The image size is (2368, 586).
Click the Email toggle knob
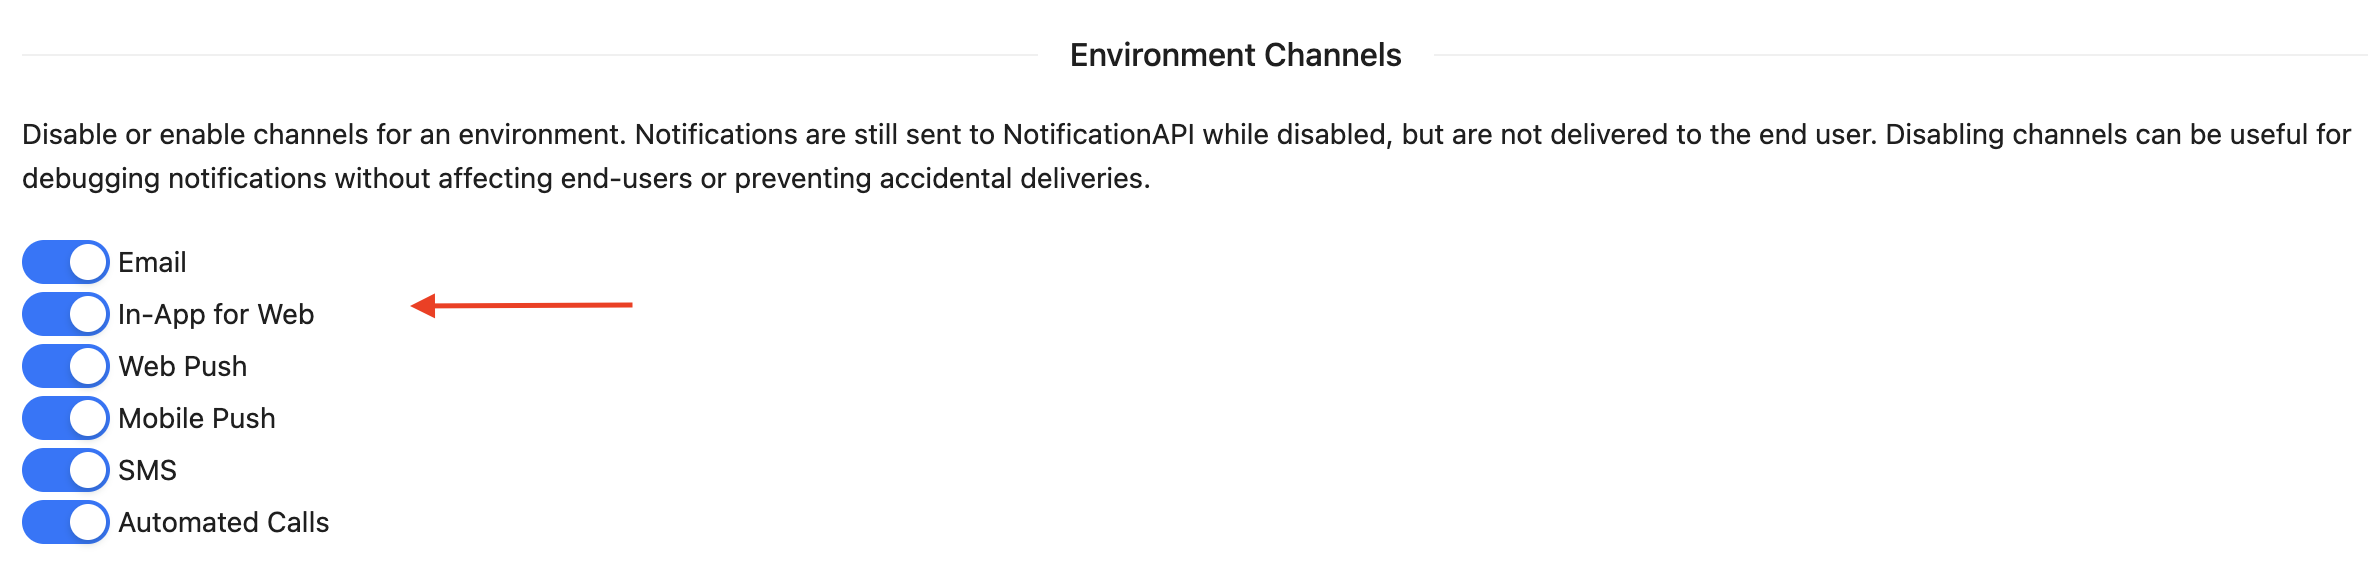88,262
